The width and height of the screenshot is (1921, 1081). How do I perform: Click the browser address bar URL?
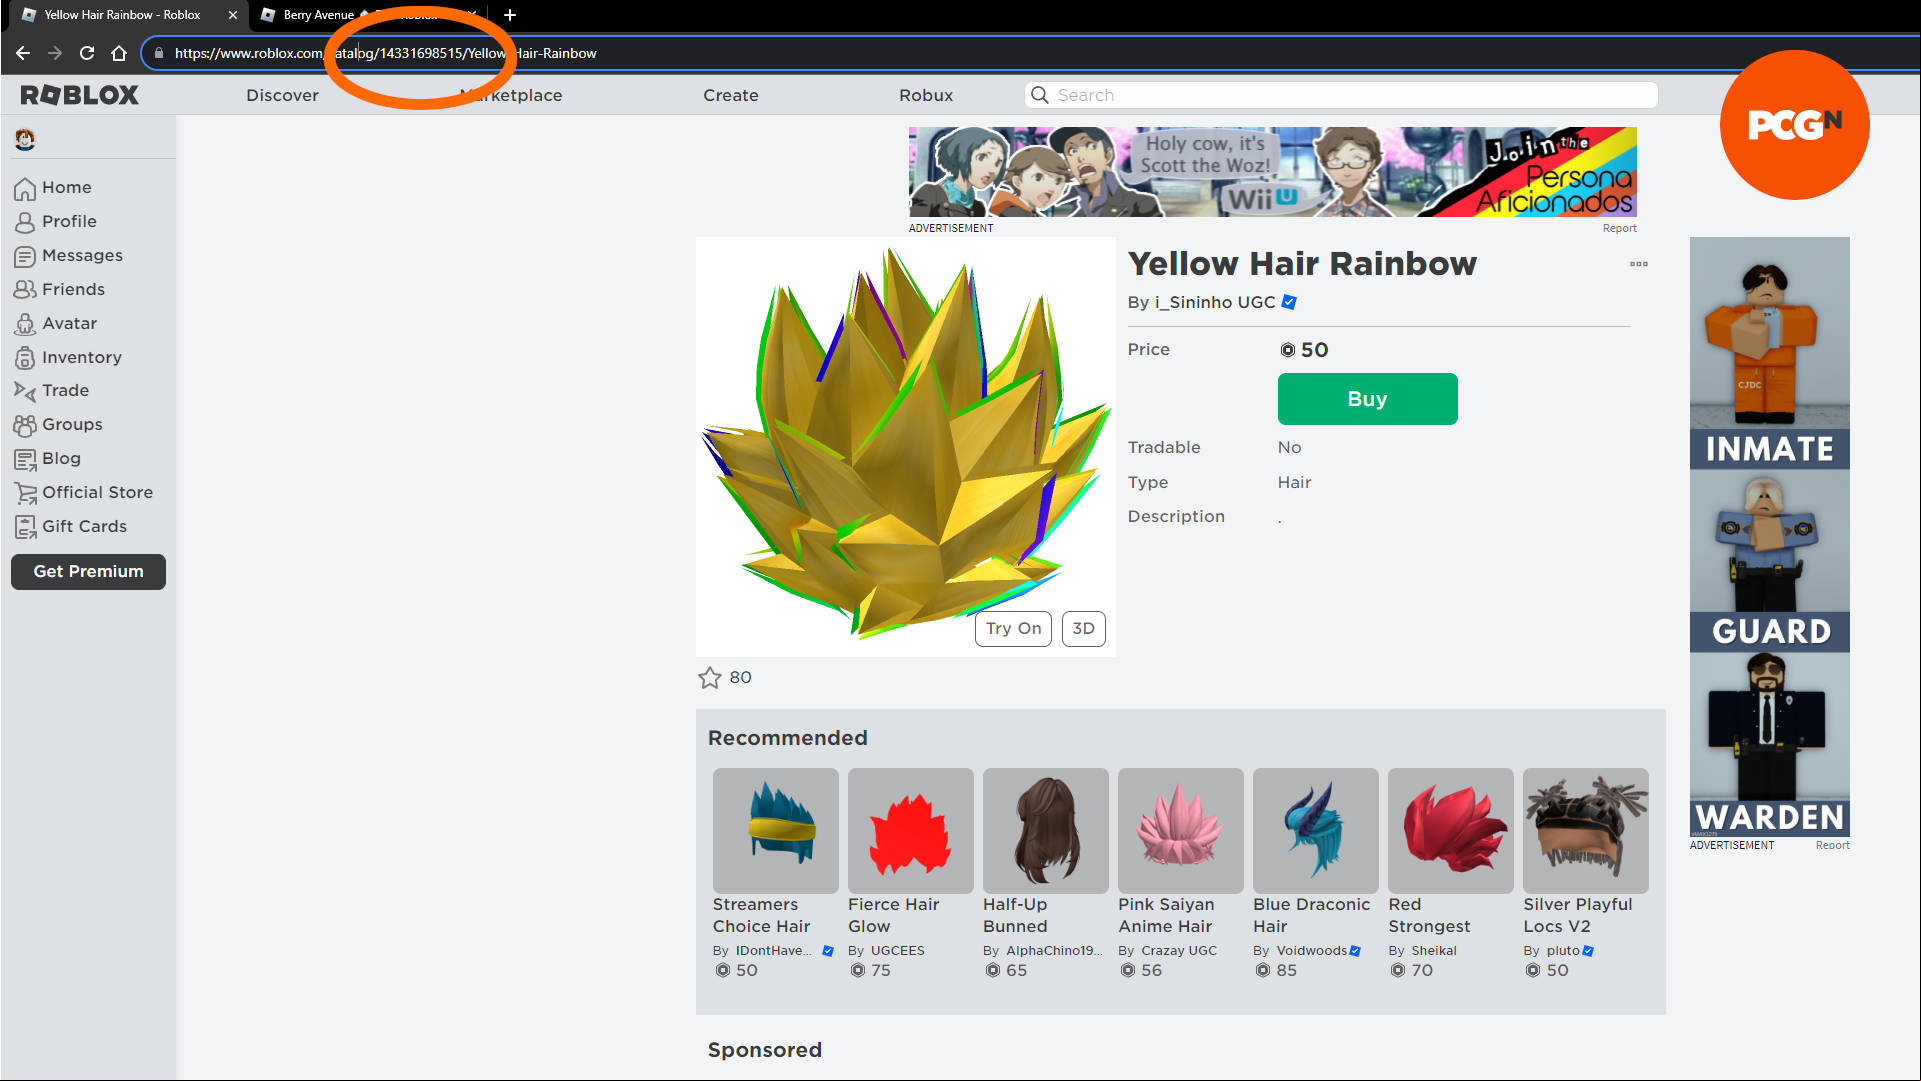tap(385, 53)
